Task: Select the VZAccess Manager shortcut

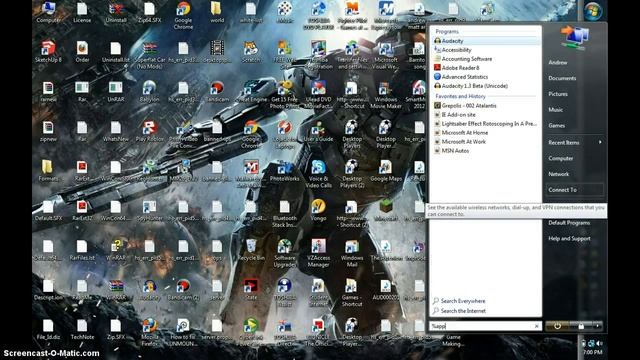Action: (x=318, y=253)
